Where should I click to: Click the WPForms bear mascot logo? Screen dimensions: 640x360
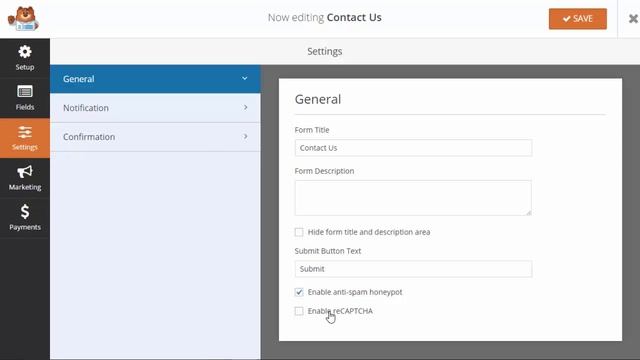pos(23,19)
